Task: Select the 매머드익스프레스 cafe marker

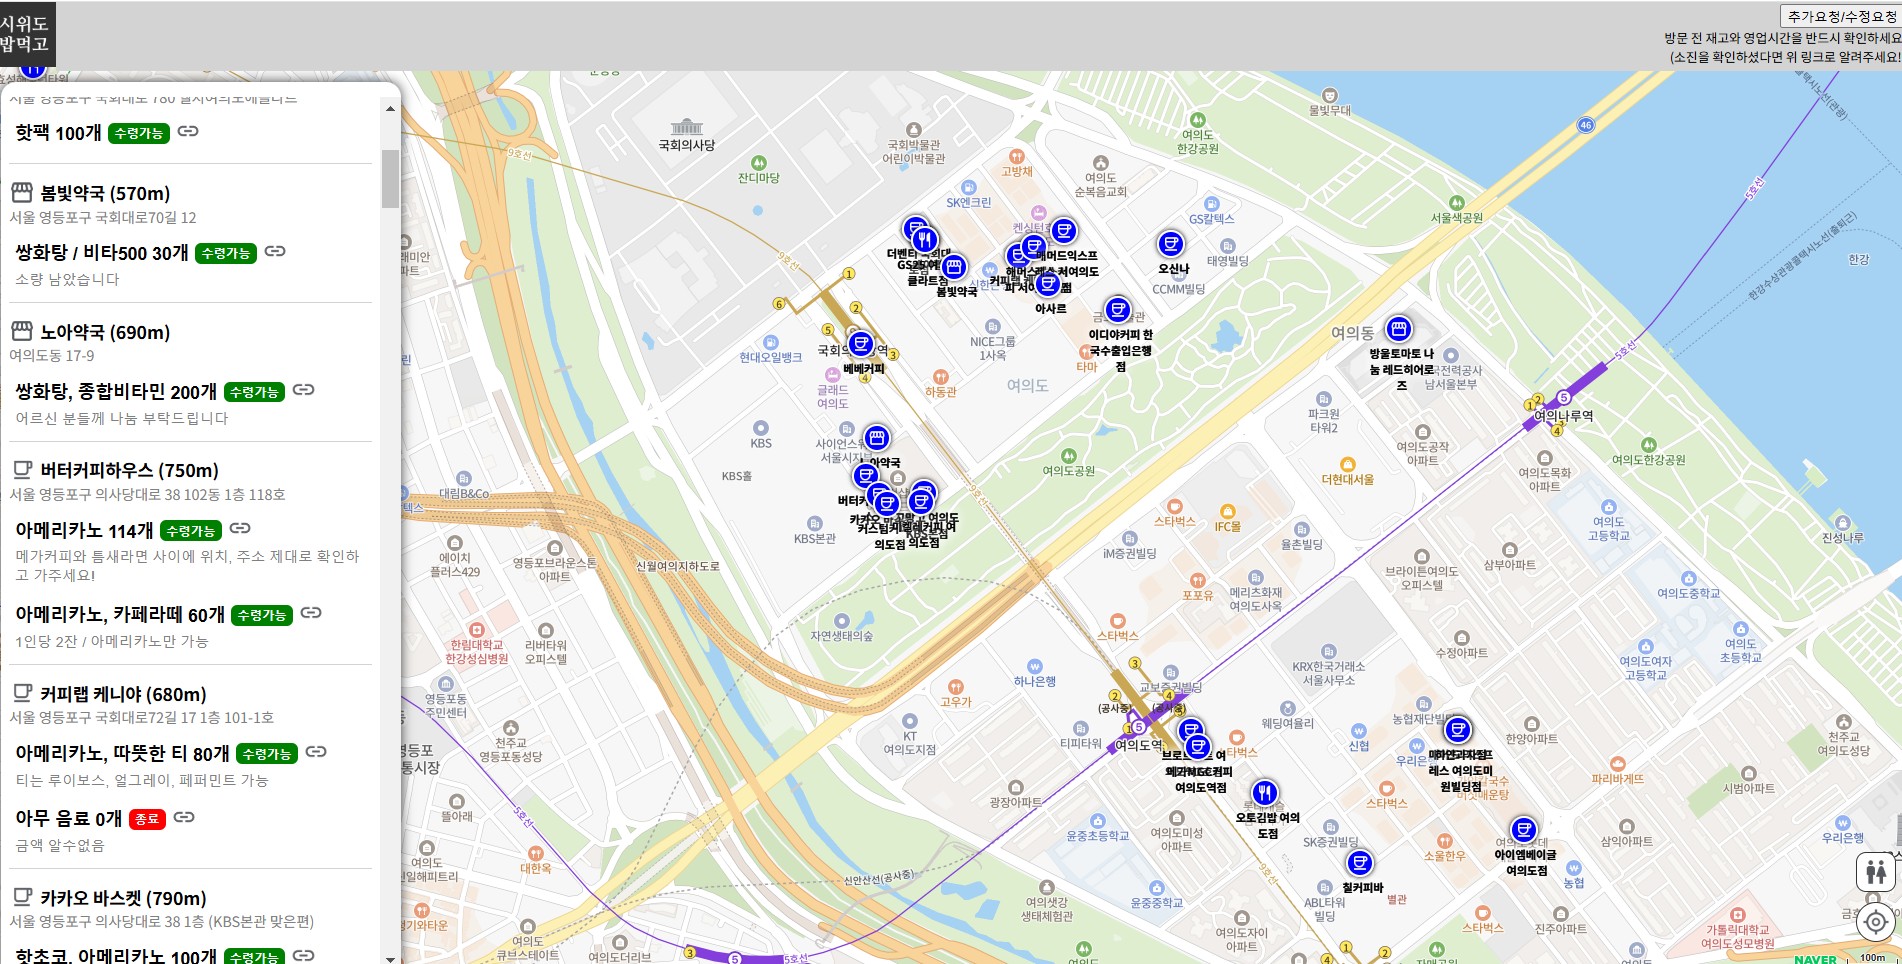Action: pos(1064,232)
